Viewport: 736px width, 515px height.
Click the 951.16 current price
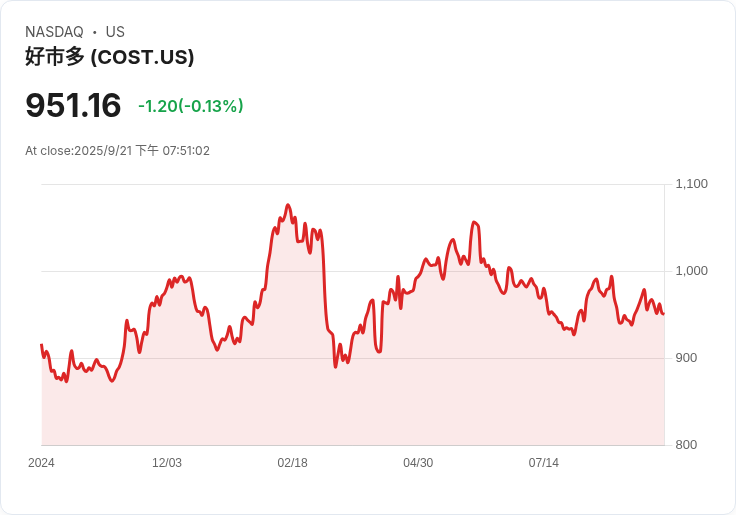pyautogui.click(x=73, y=106)
